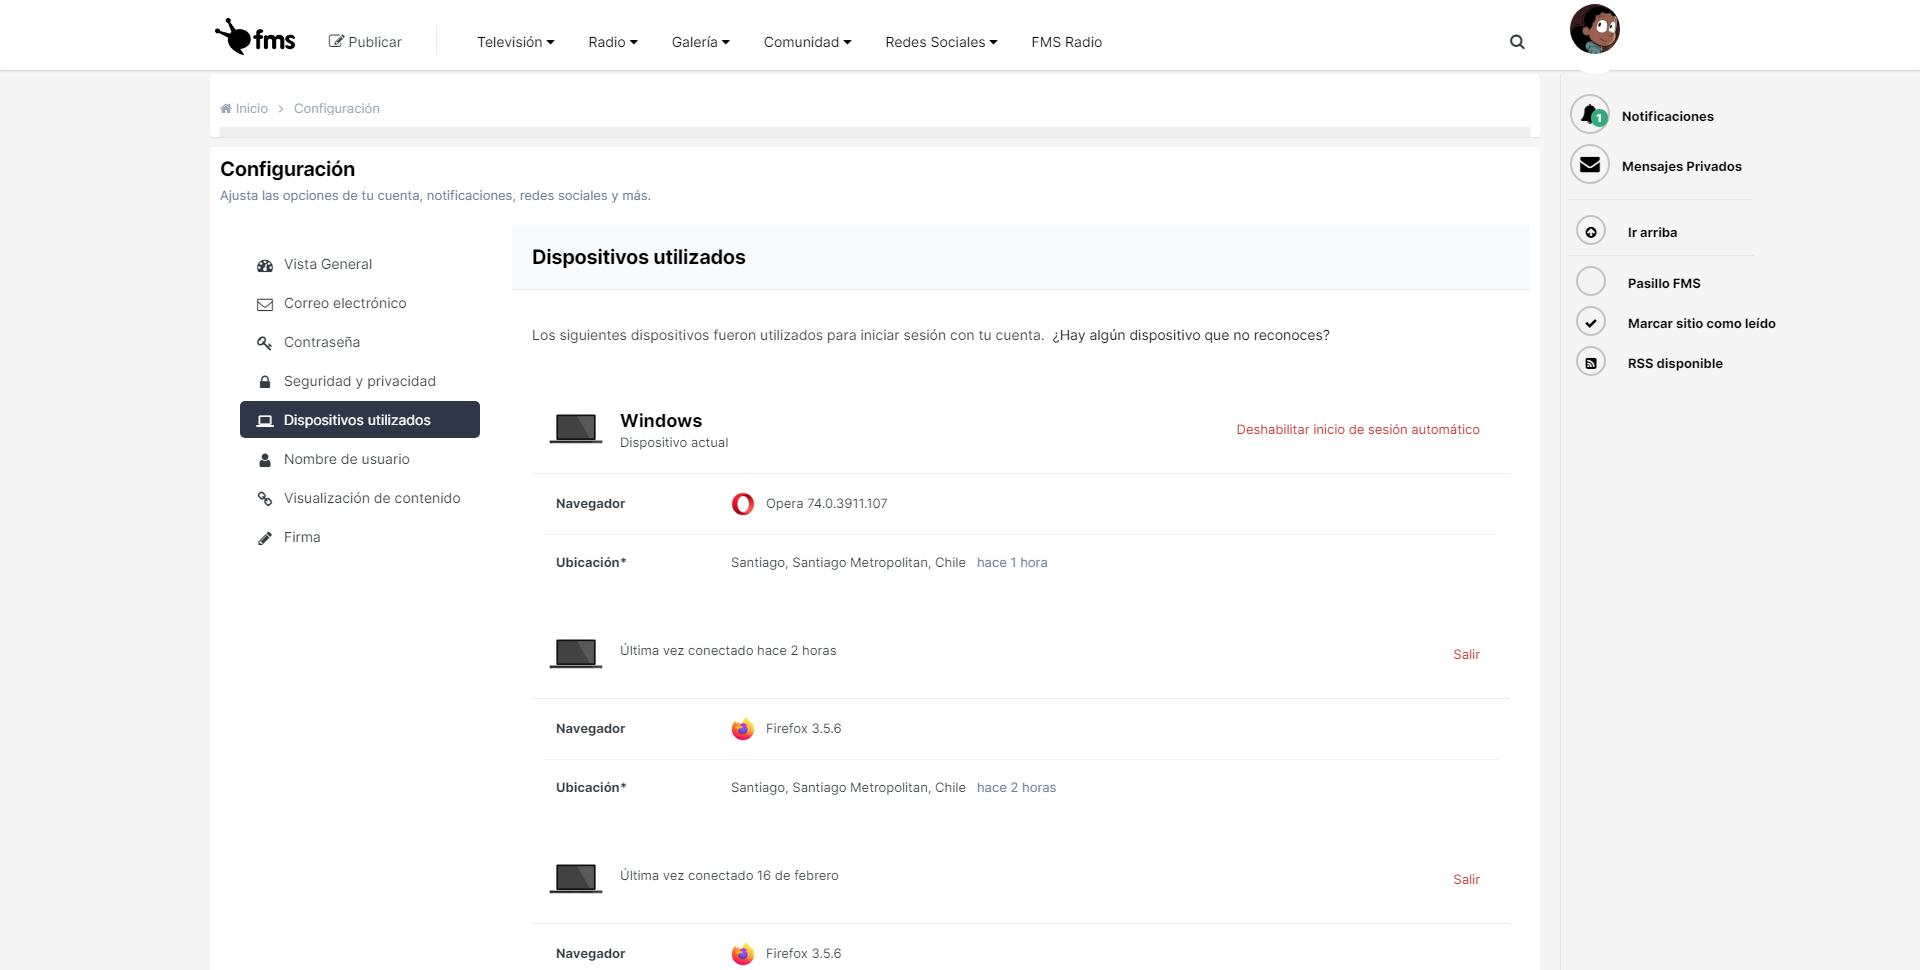
Task: Click Salir for device connected 2 hours ago
Action: coord(1466,655)
